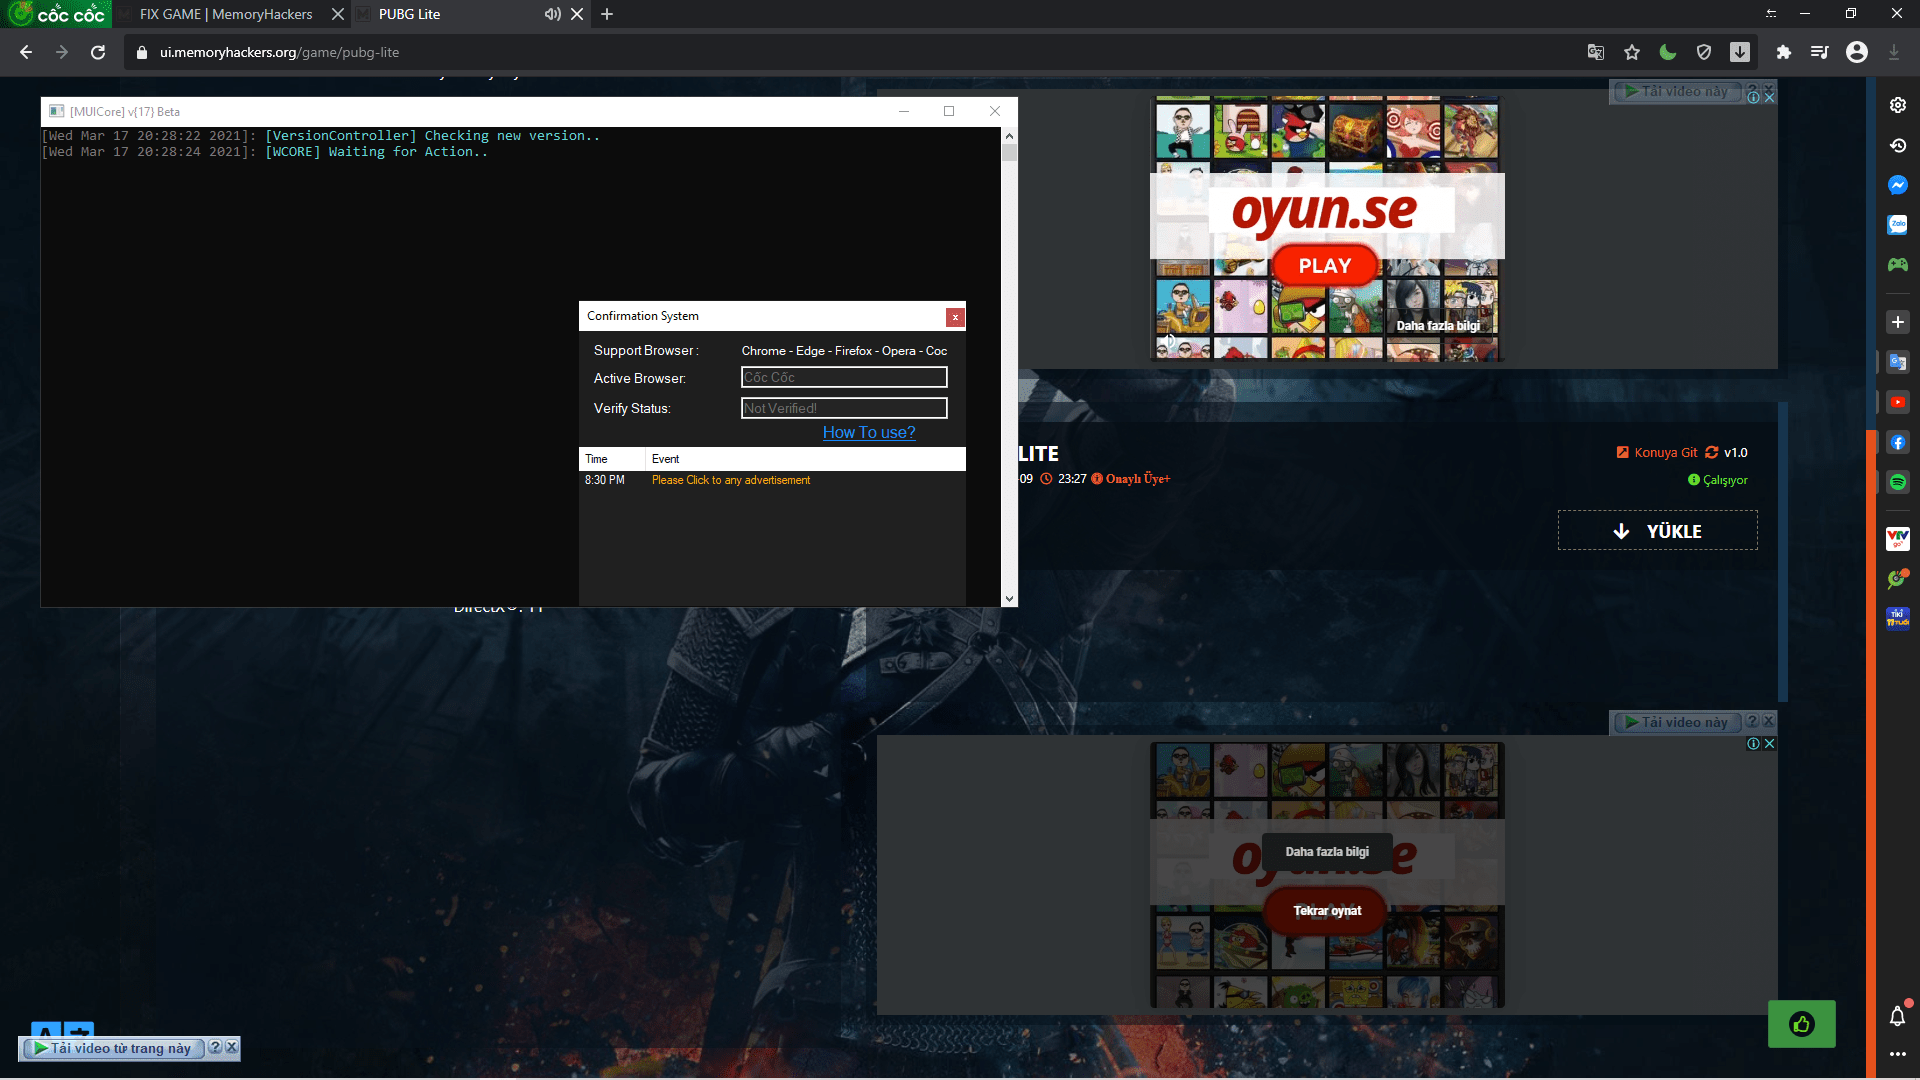The image size is (1920, 1080).
Task: Open the browsing history sidebar icon
Action: 1898,145
